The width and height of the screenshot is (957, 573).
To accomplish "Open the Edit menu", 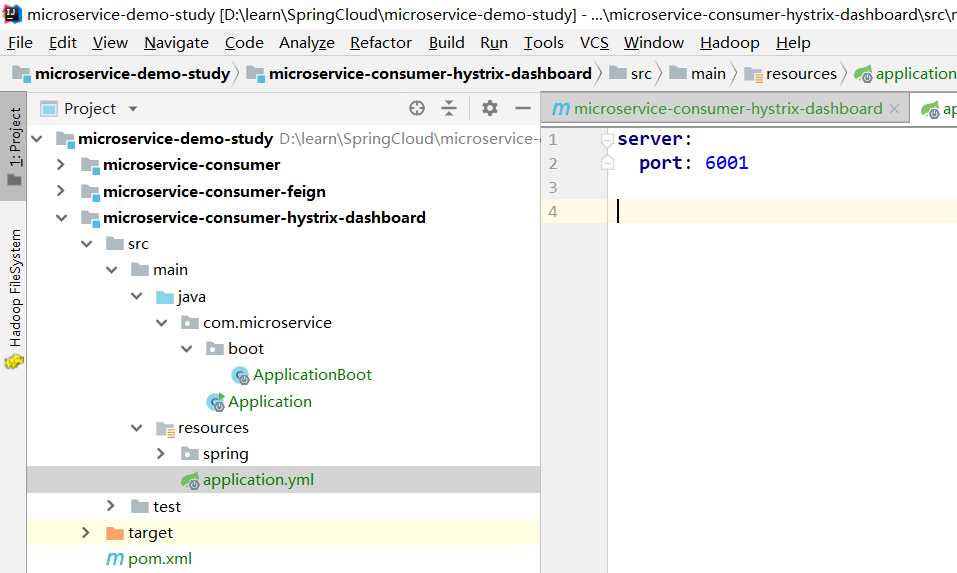I will click(x=63, y=43).
